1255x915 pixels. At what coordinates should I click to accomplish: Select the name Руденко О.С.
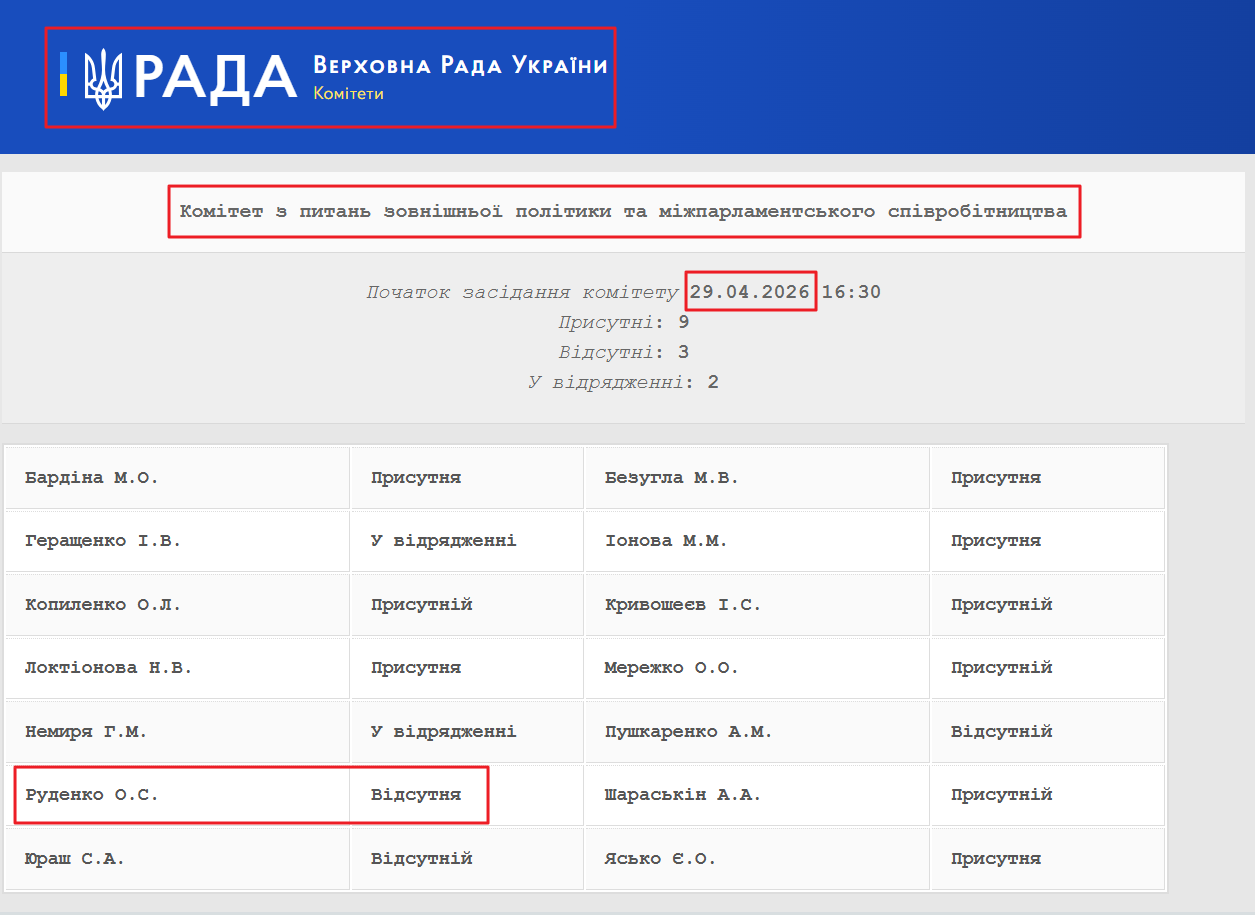[x=92, y=795]
